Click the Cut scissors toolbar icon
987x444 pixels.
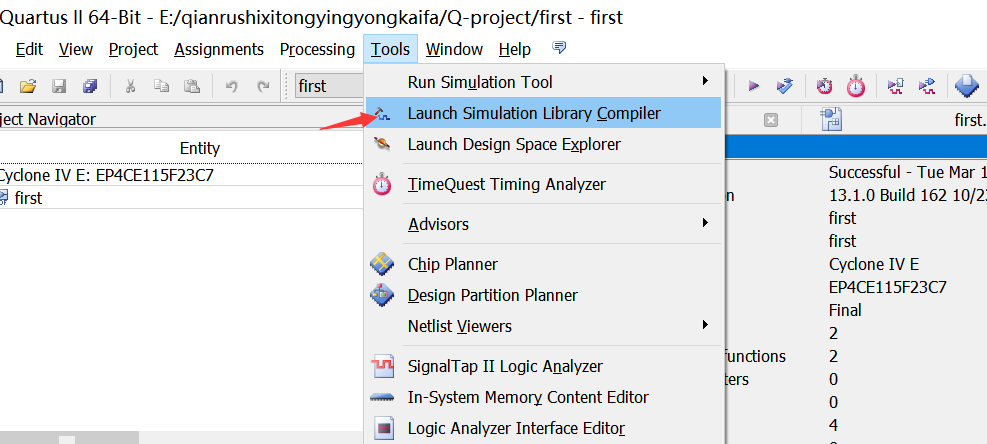(x=130, y=86)
